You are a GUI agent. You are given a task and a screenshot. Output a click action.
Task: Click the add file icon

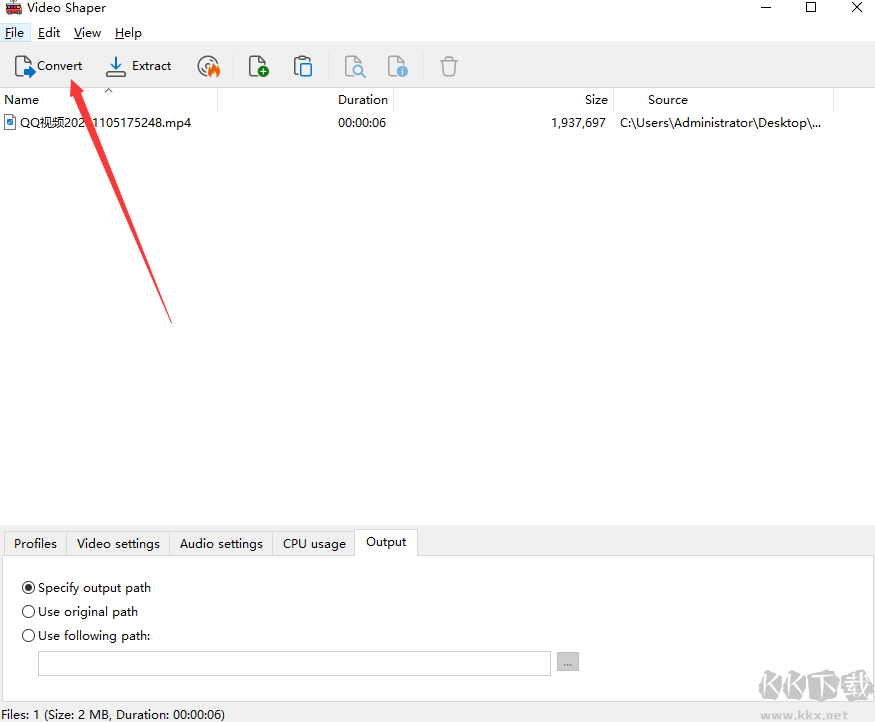coord(258,66)
